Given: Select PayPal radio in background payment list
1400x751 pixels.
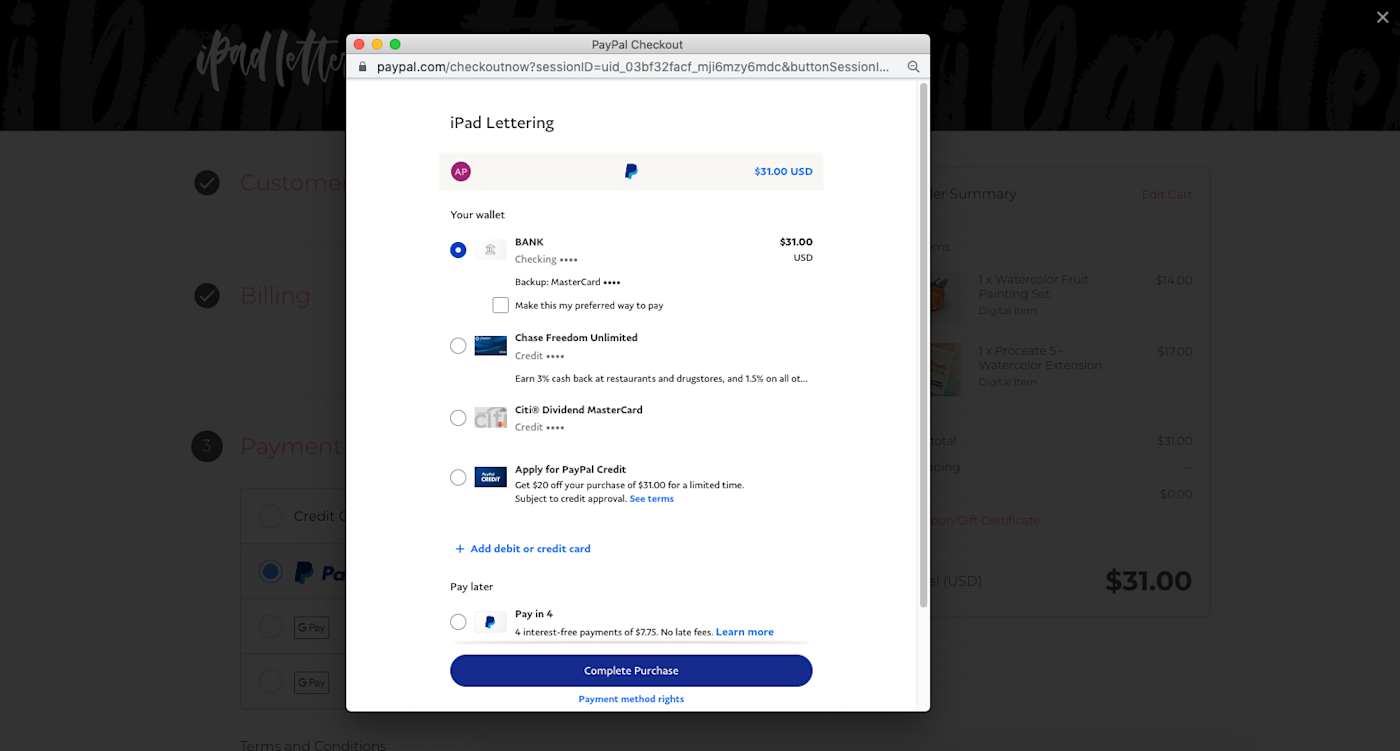Looking at the screenshot, I should (270, 572).
